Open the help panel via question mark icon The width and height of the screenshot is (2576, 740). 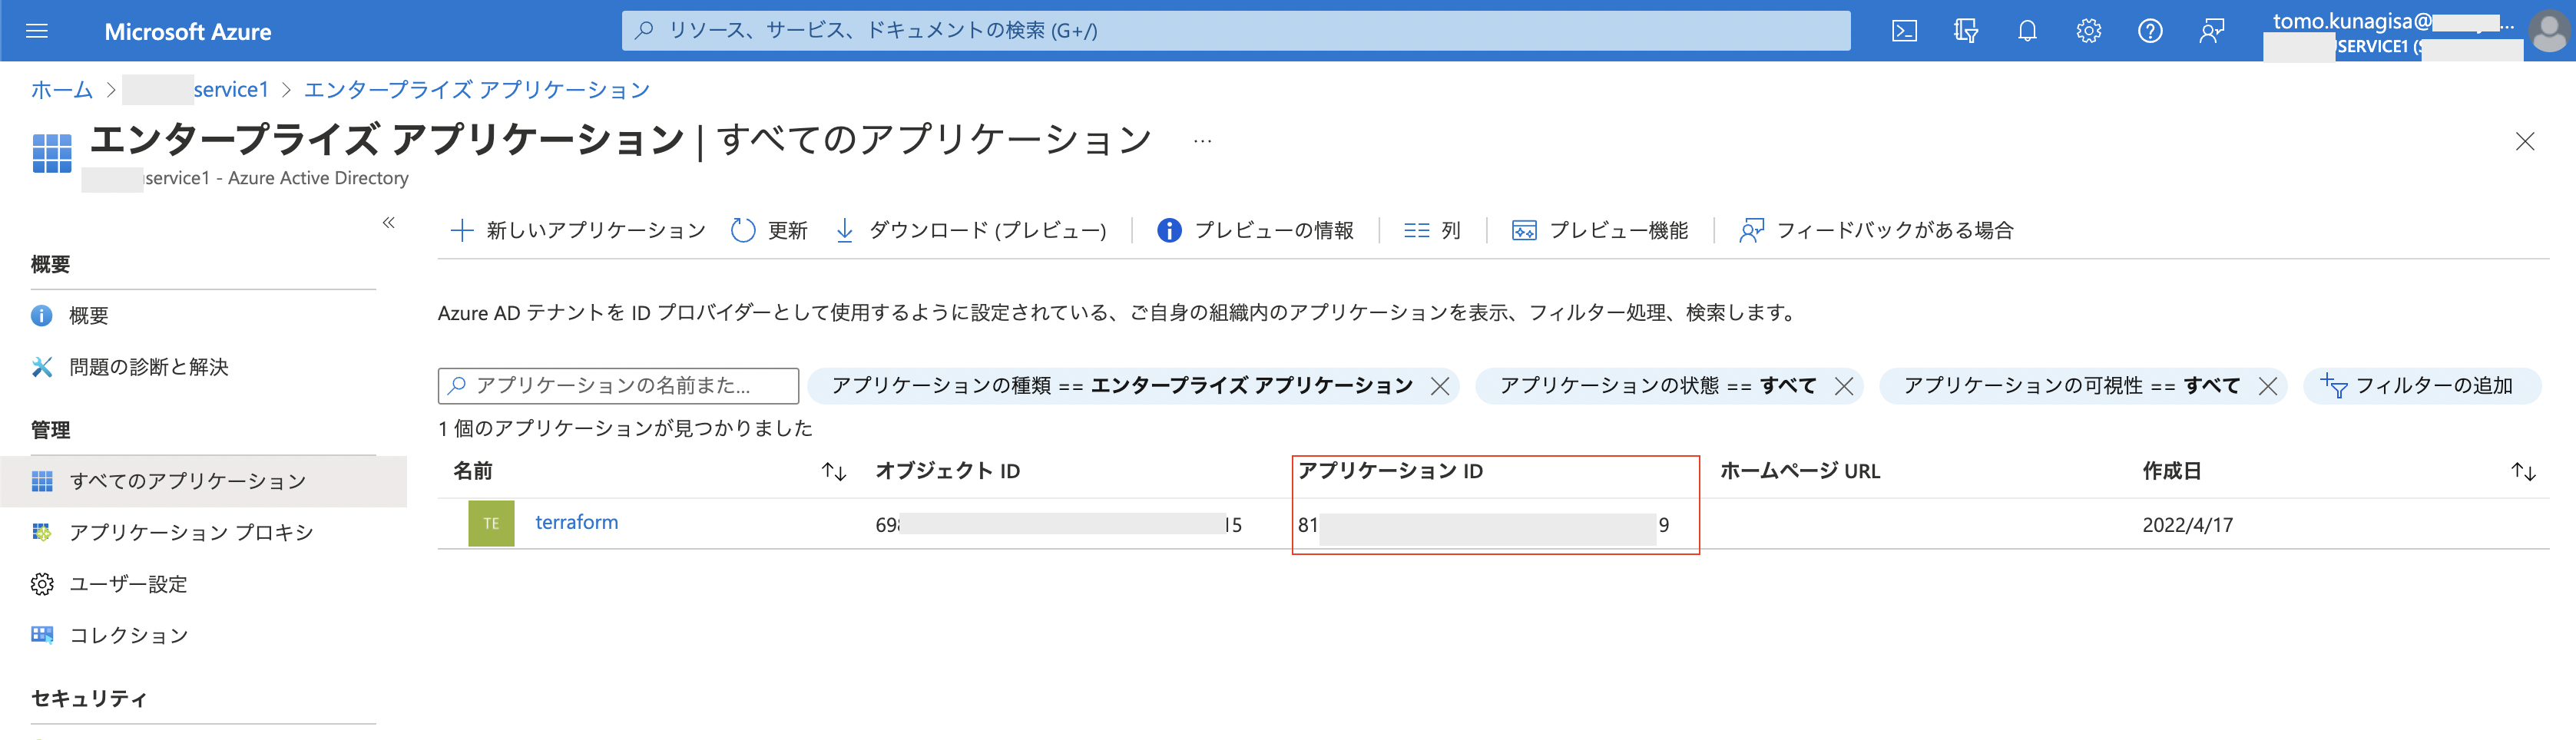(x=2150, y=31)
